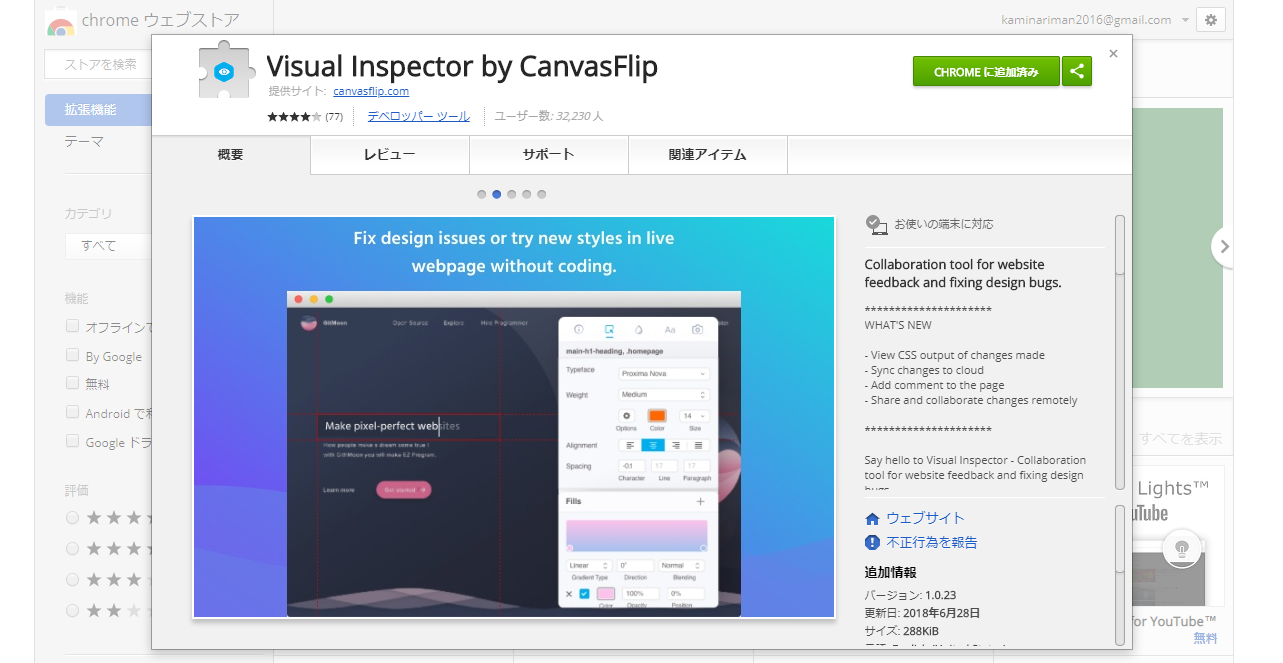Click the home icon beside ウェブサイト

[x=872, y=518]
